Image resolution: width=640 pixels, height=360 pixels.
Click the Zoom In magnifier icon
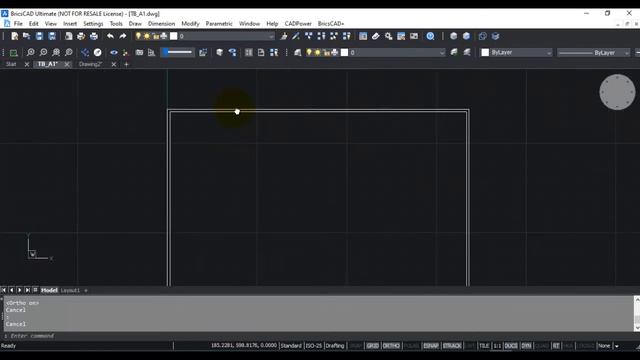31,52
